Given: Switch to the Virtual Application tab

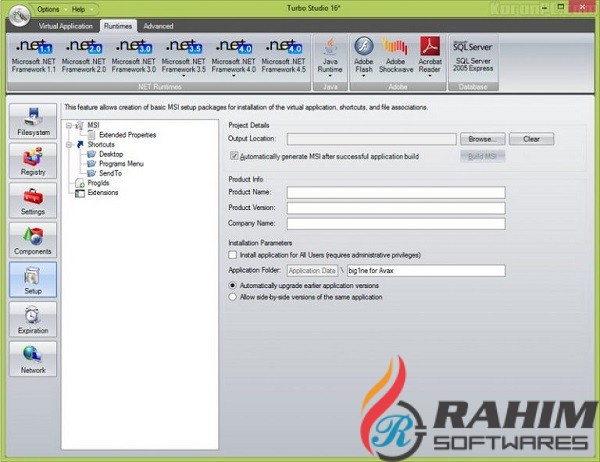Looking at the screenshot, I should tap(66, 26).
